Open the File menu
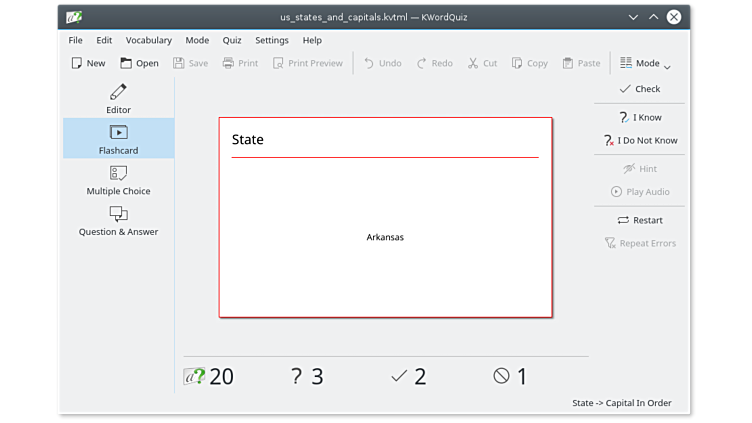 coord(75,40)
